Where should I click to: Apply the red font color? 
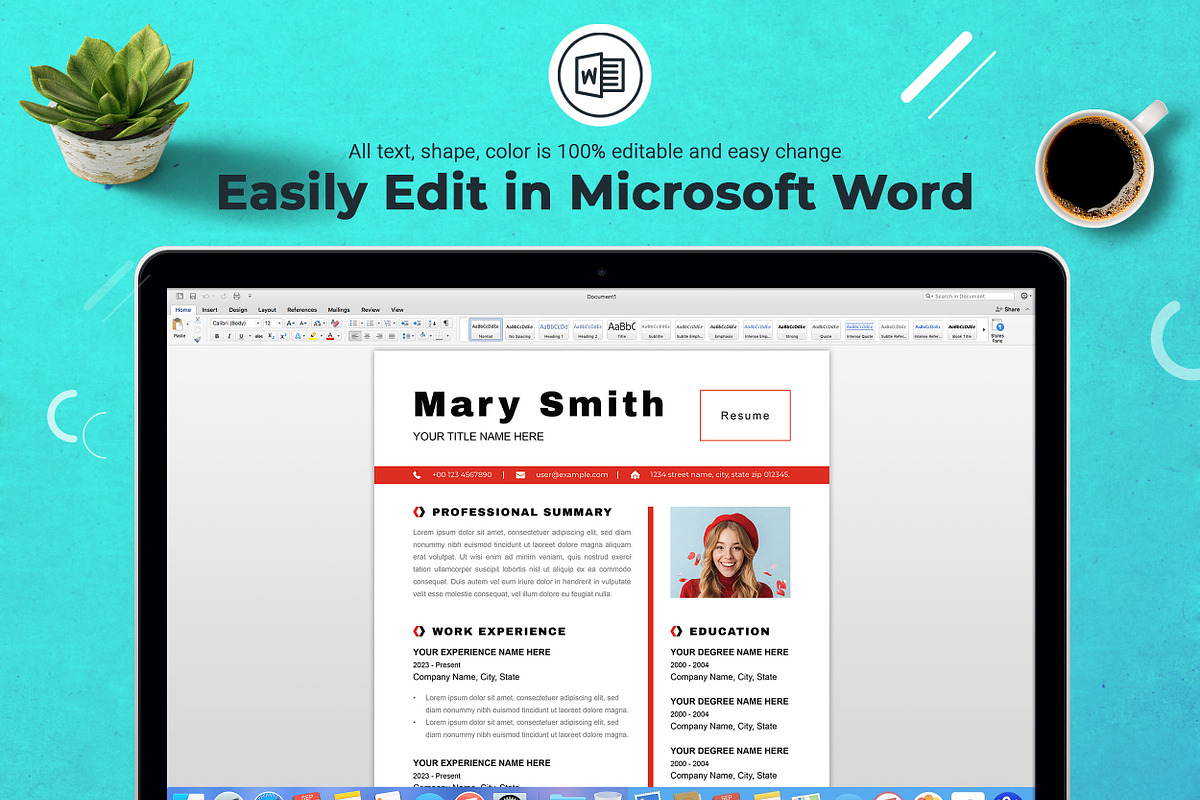coord(330,336)
